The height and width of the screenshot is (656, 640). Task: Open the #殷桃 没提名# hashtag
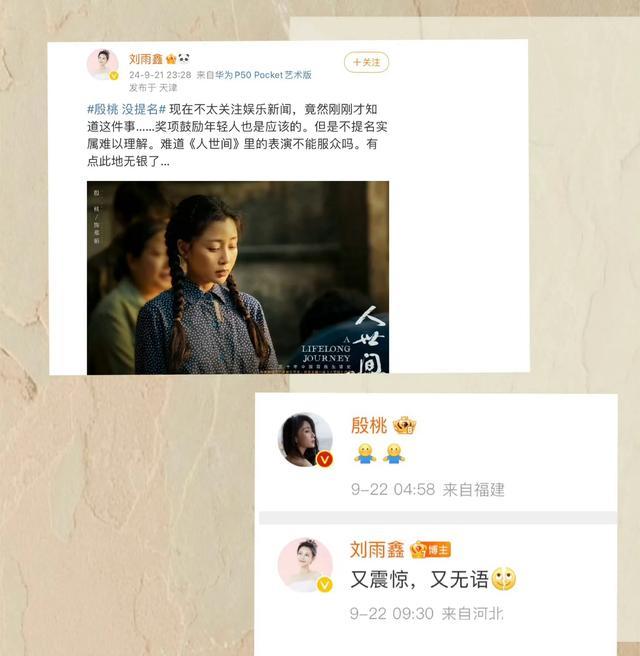(x=126, y=110)
